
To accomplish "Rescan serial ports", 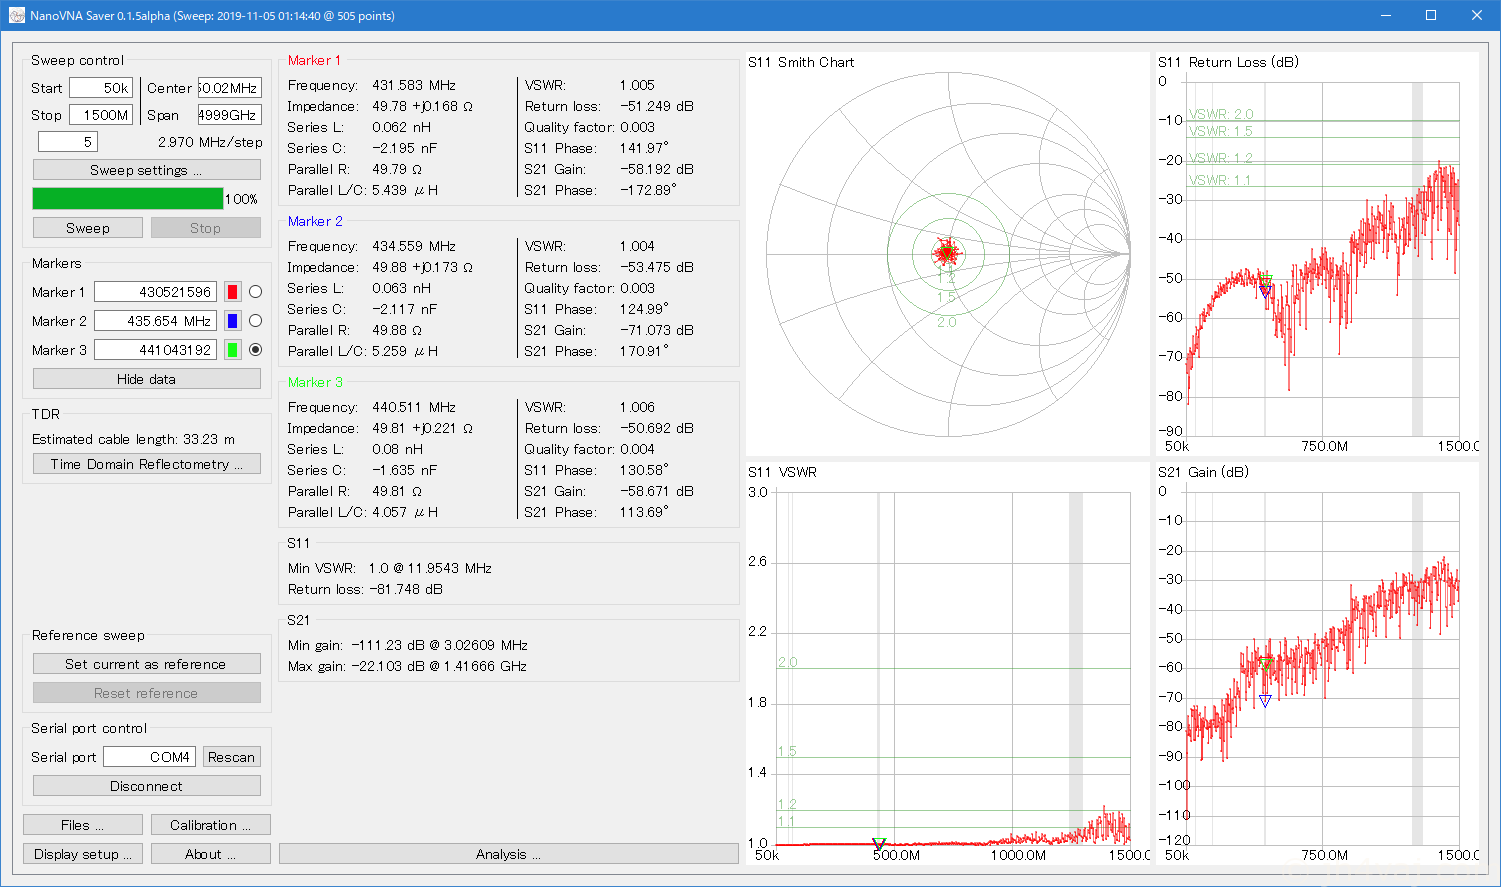I will [x=231, y=757].
